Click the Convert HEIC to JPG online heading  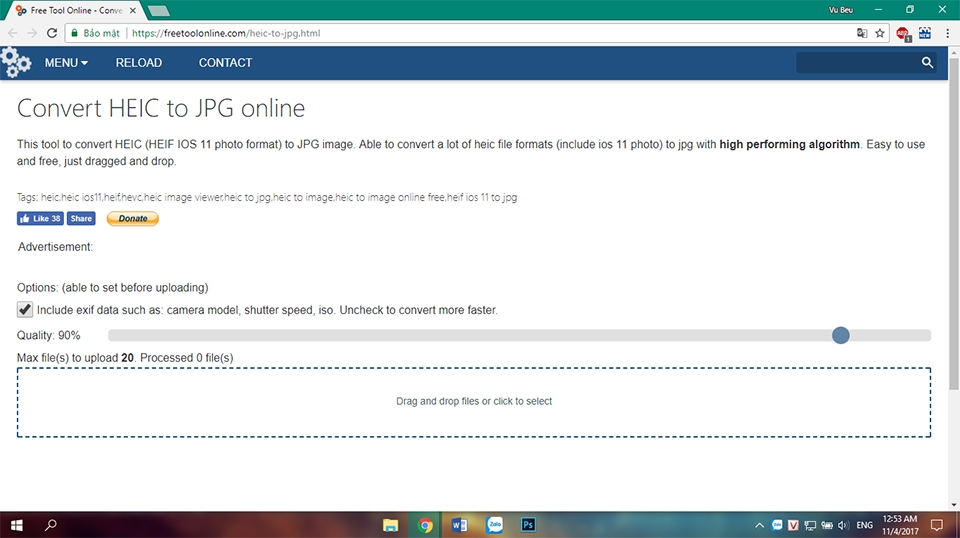click(161, 108)
